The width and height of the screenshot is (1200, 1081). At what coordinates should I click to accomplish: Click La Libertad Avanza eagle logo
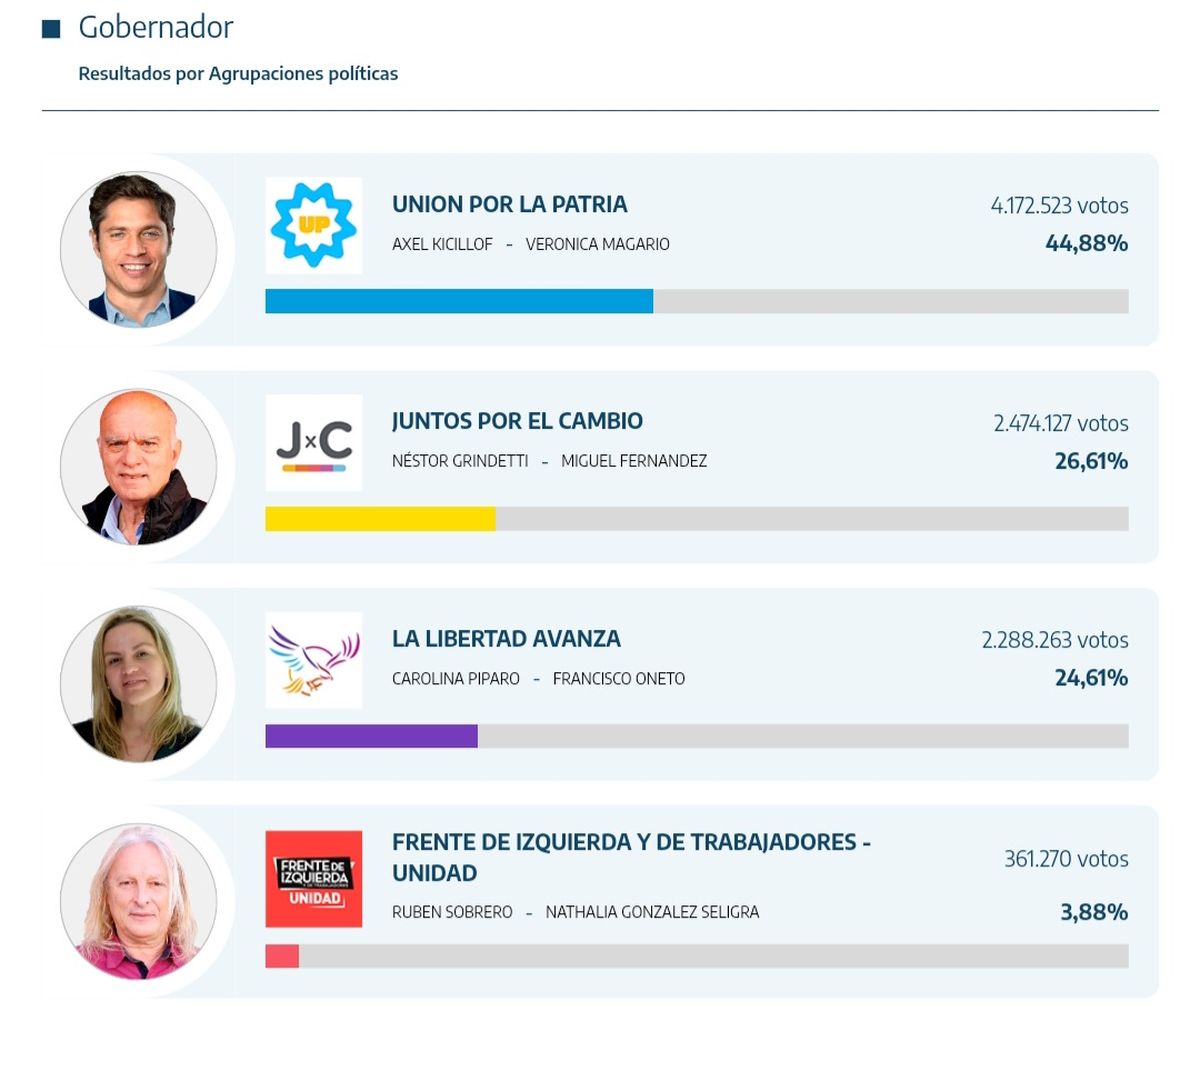(x=313, y=660)
